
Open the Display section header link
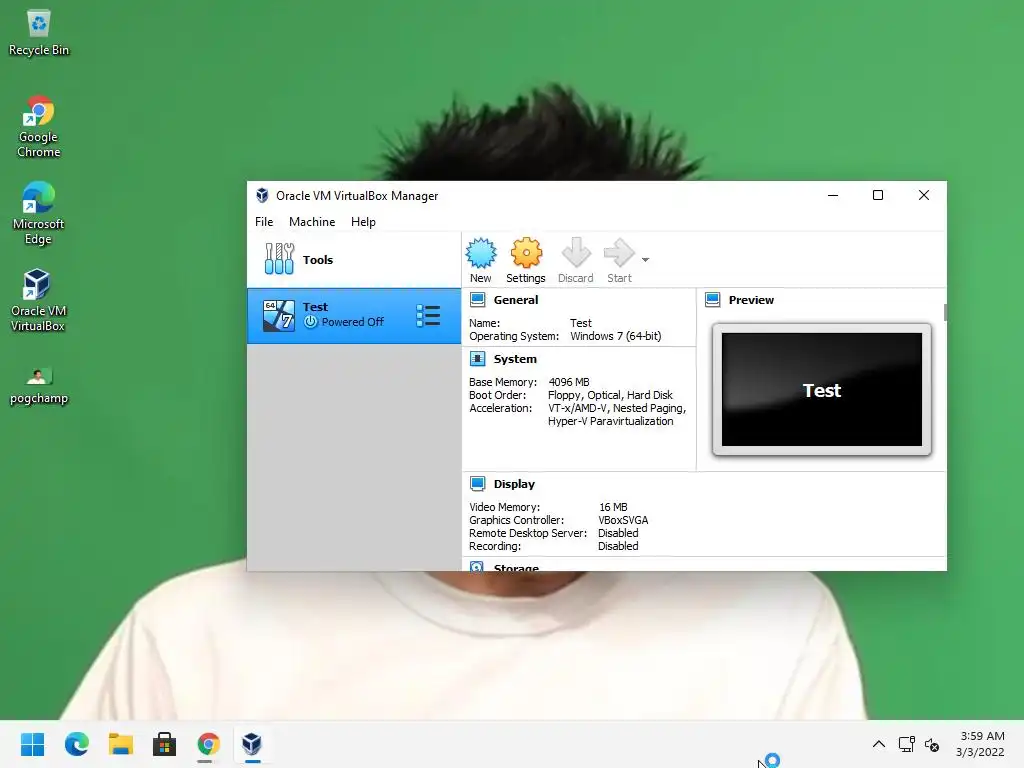tap(514, 484)
